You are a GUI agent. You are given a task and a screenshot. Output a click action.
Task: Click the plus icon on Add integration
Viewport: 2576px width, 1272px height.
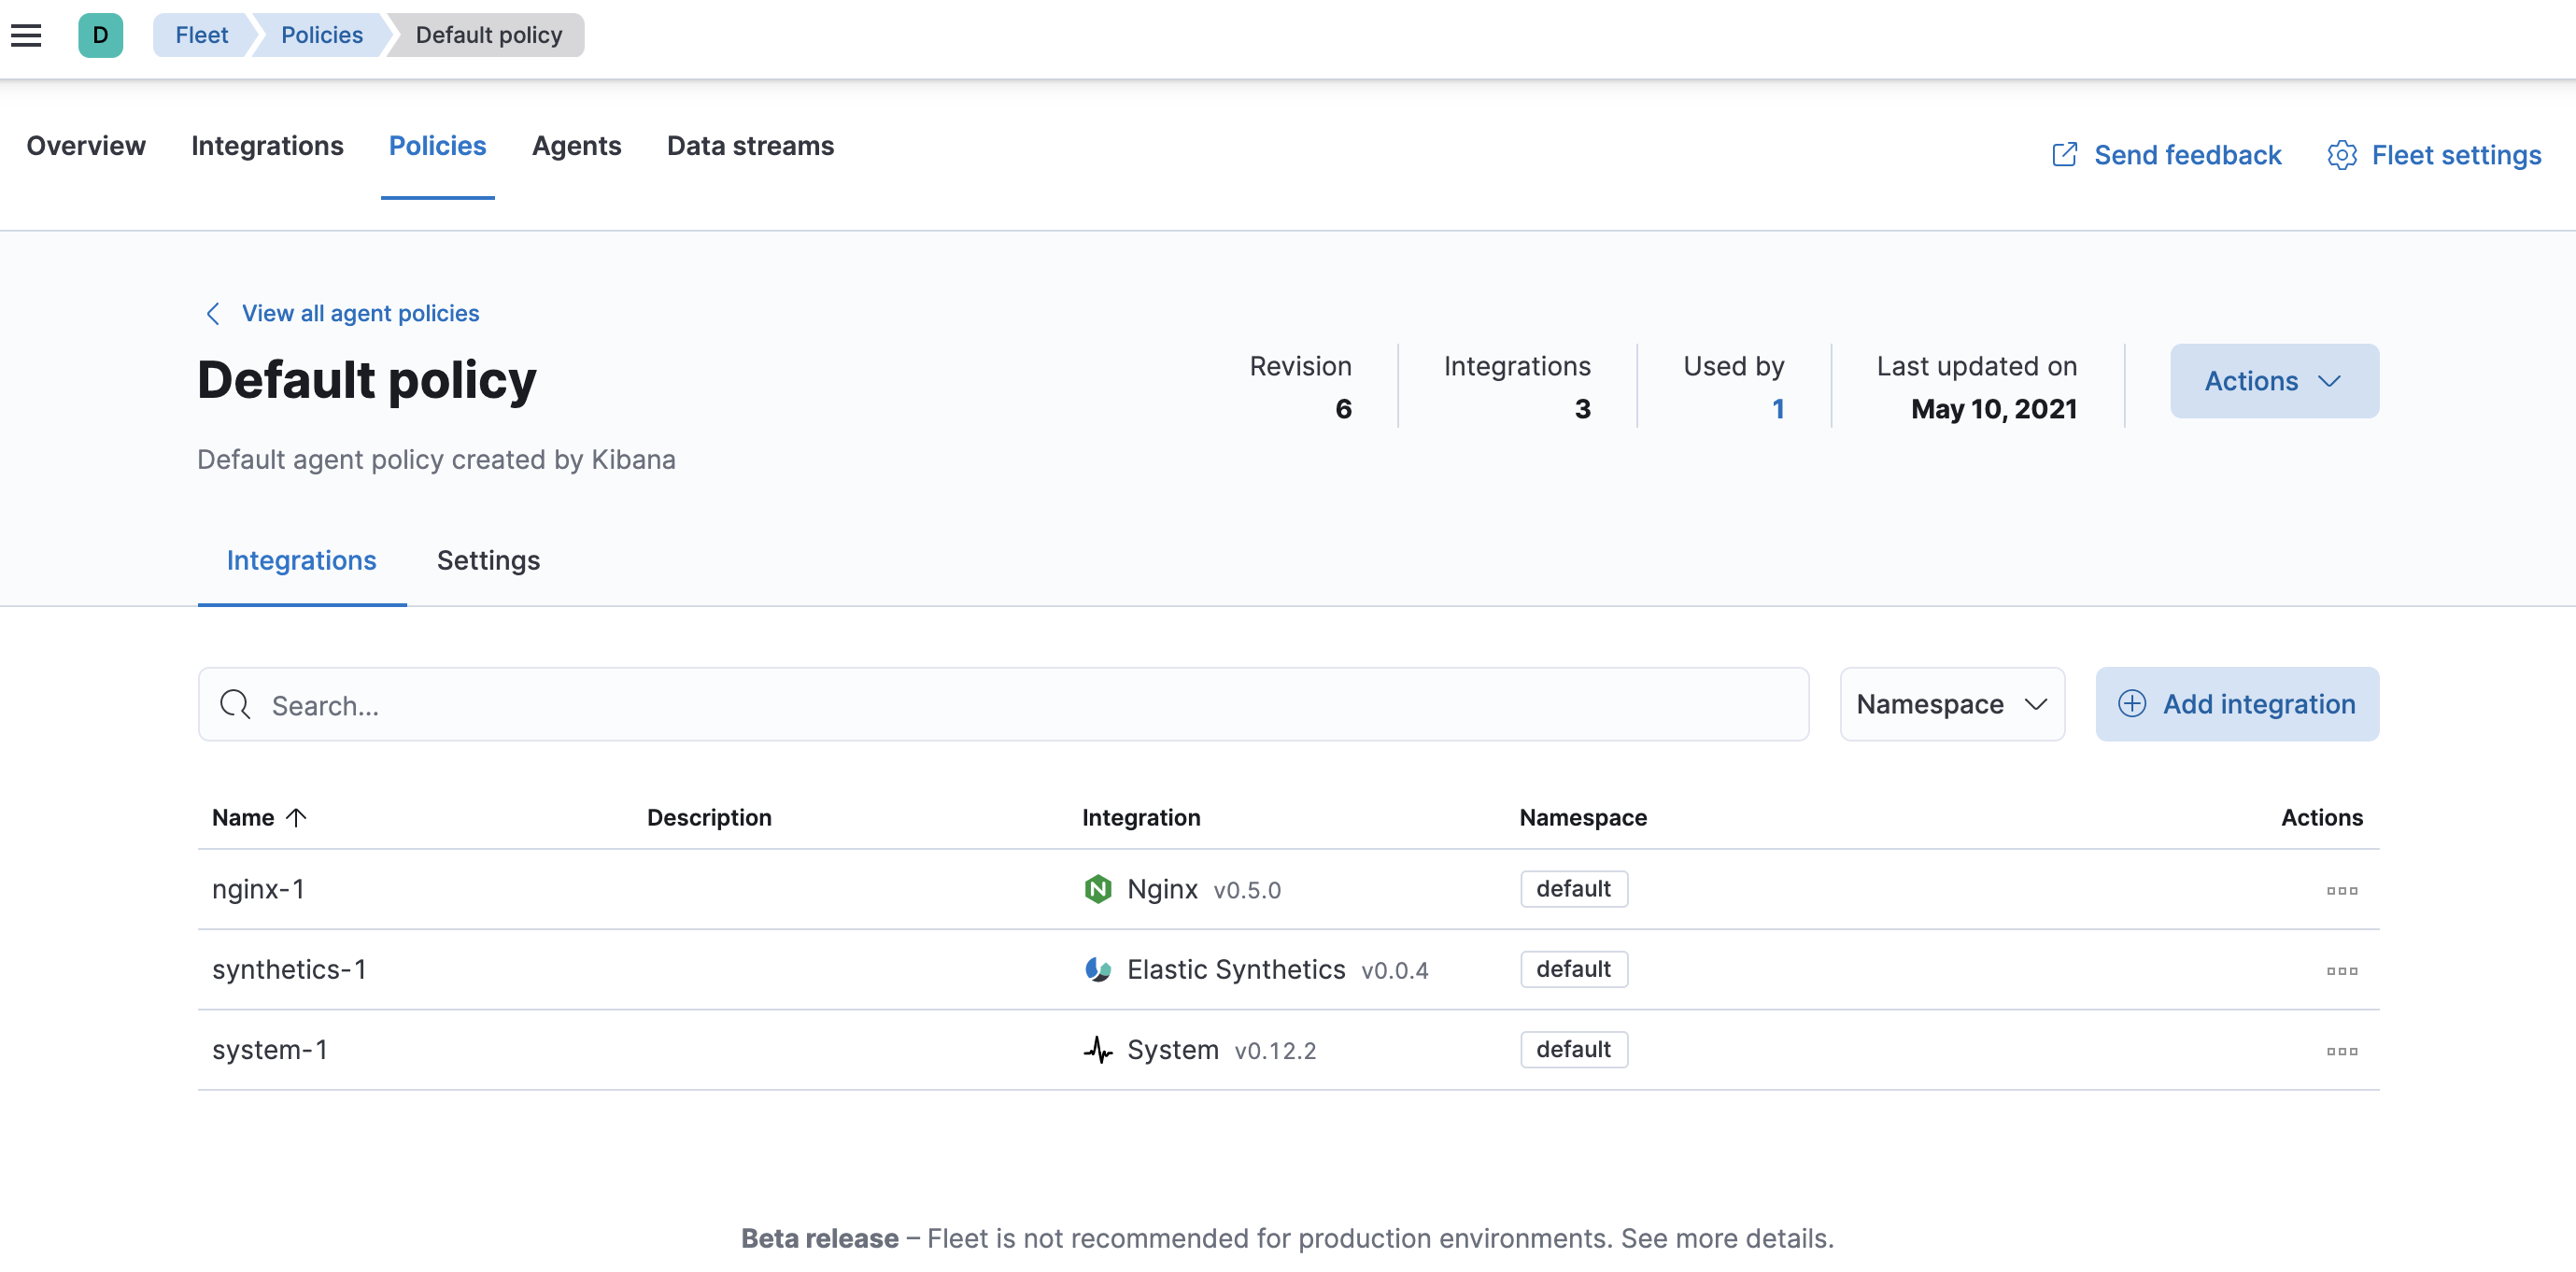pos(2133,703)
